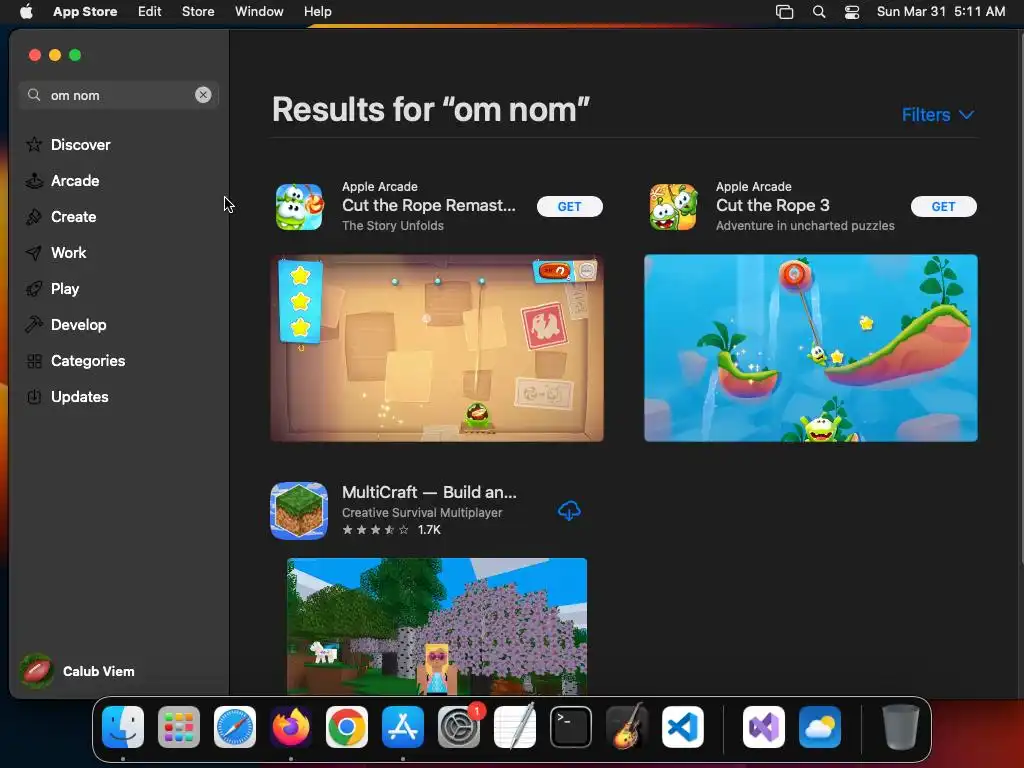View the MultiCraft screenshot preview

click(437, 626)
